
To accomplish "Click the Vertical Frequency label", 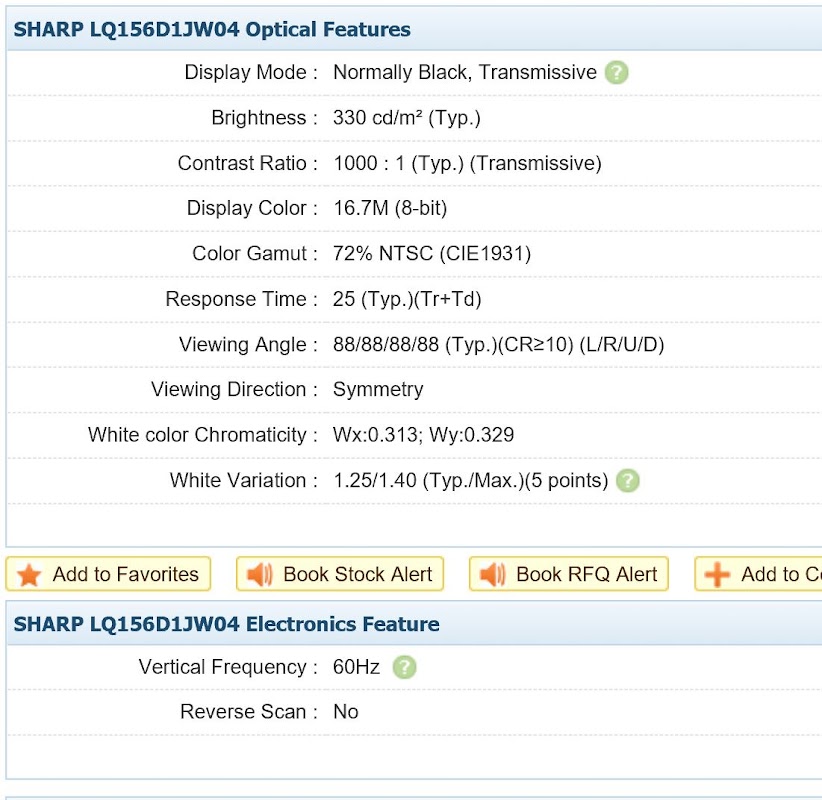I will click(x=223, y=667).
